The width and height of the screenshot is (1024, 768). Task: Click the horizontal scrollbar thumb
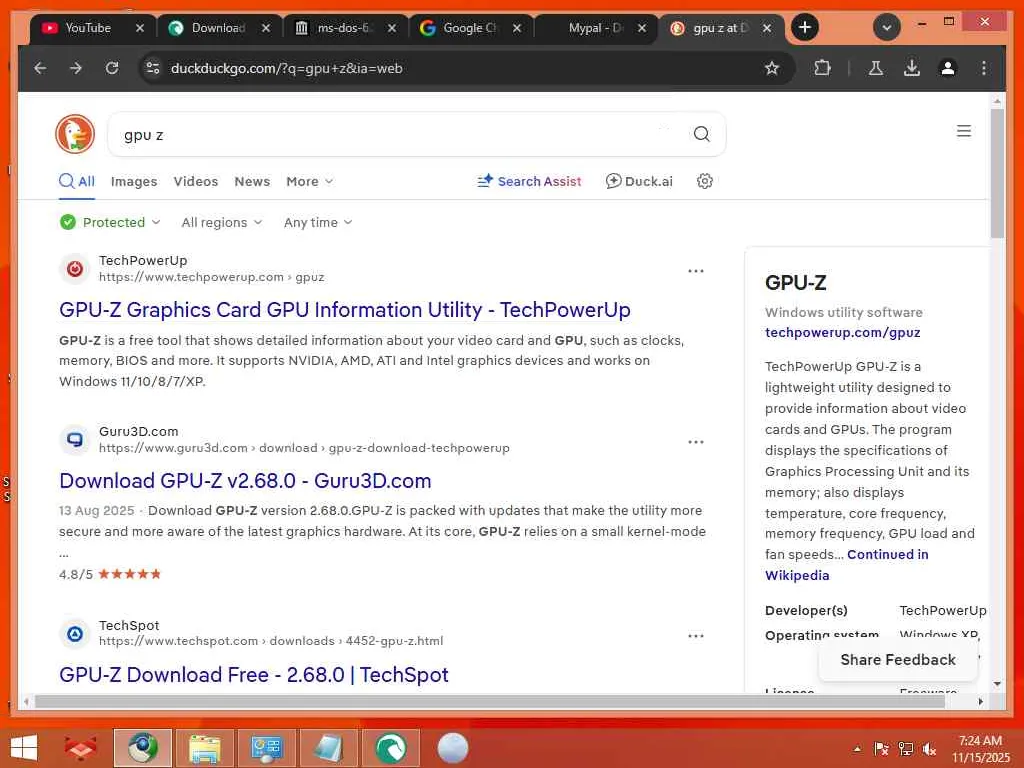490,701
